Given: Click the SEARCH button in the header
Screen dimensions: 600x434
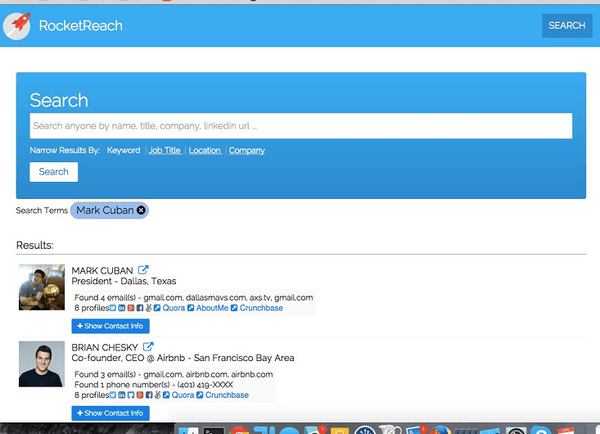Looking at the screenshot, I should [x=567, y=26].
